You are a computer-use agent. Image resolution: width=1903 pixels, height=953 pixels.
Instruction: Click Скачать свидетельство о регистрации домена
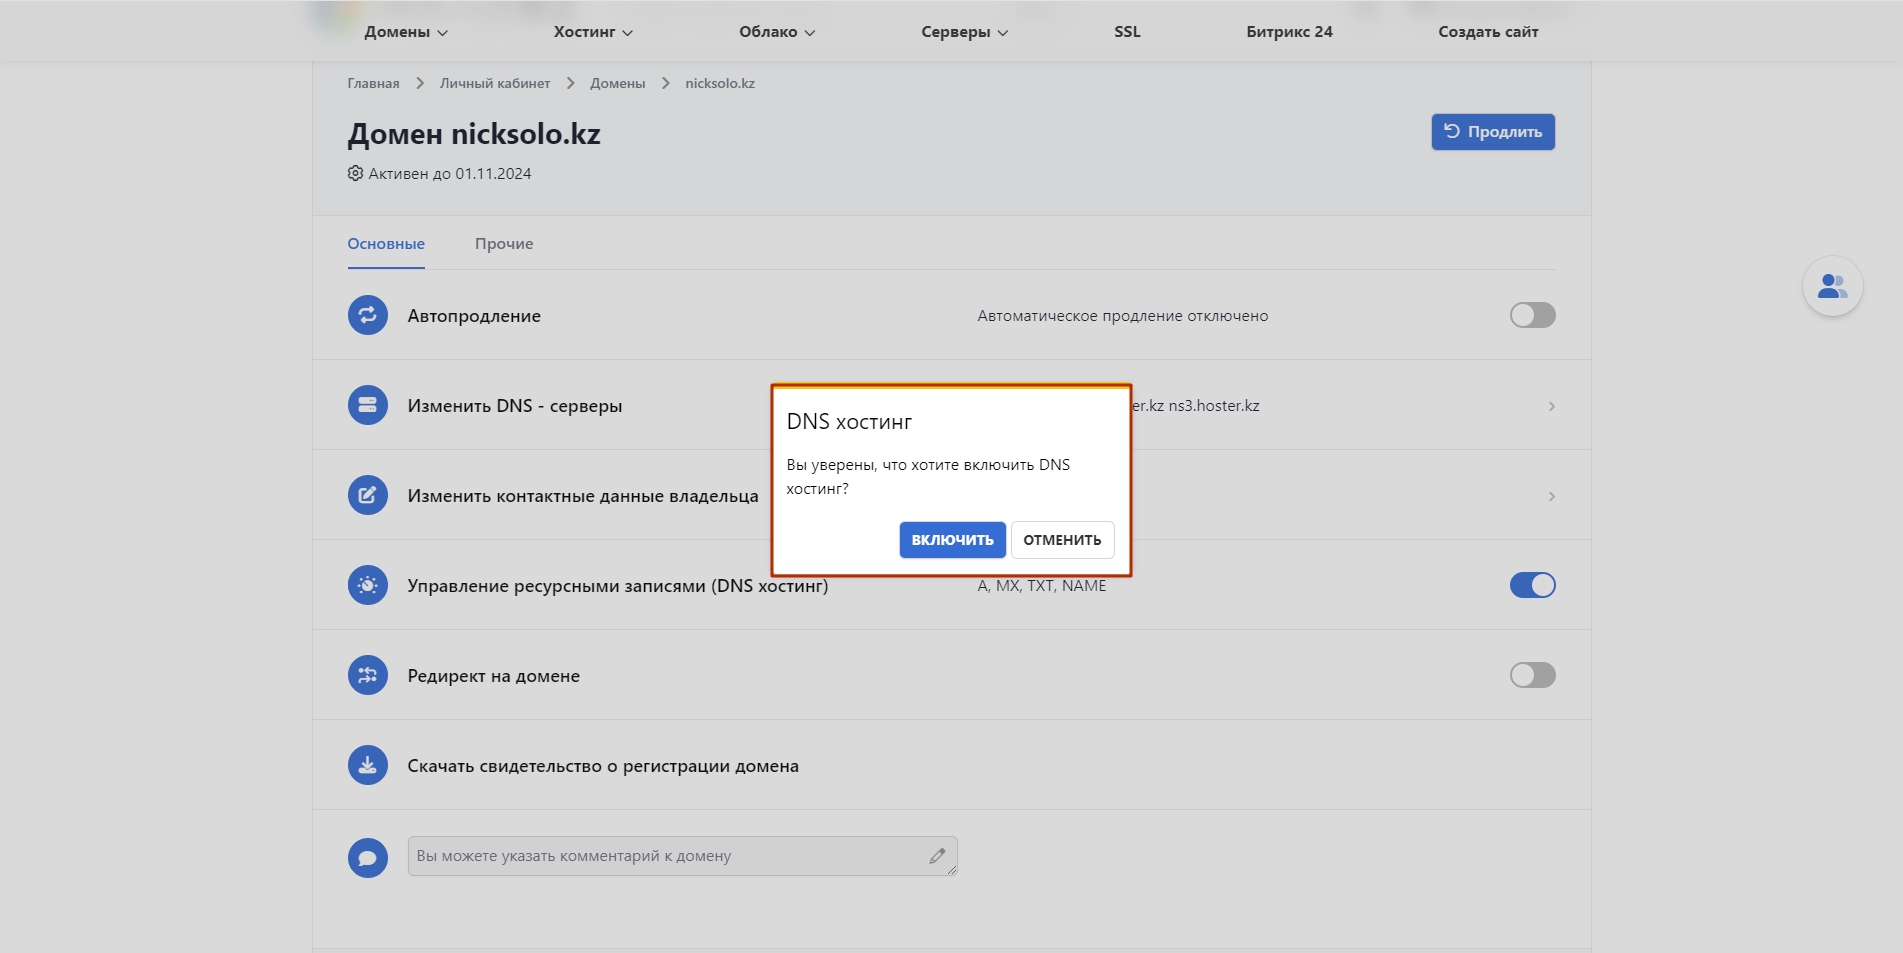click(603, 766)
